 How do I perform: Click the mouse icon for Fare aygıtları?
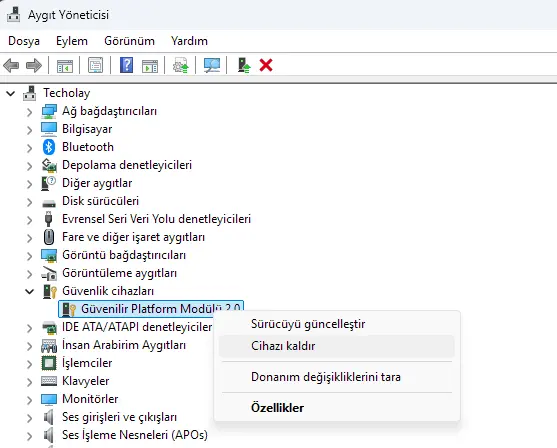point(49,237)
